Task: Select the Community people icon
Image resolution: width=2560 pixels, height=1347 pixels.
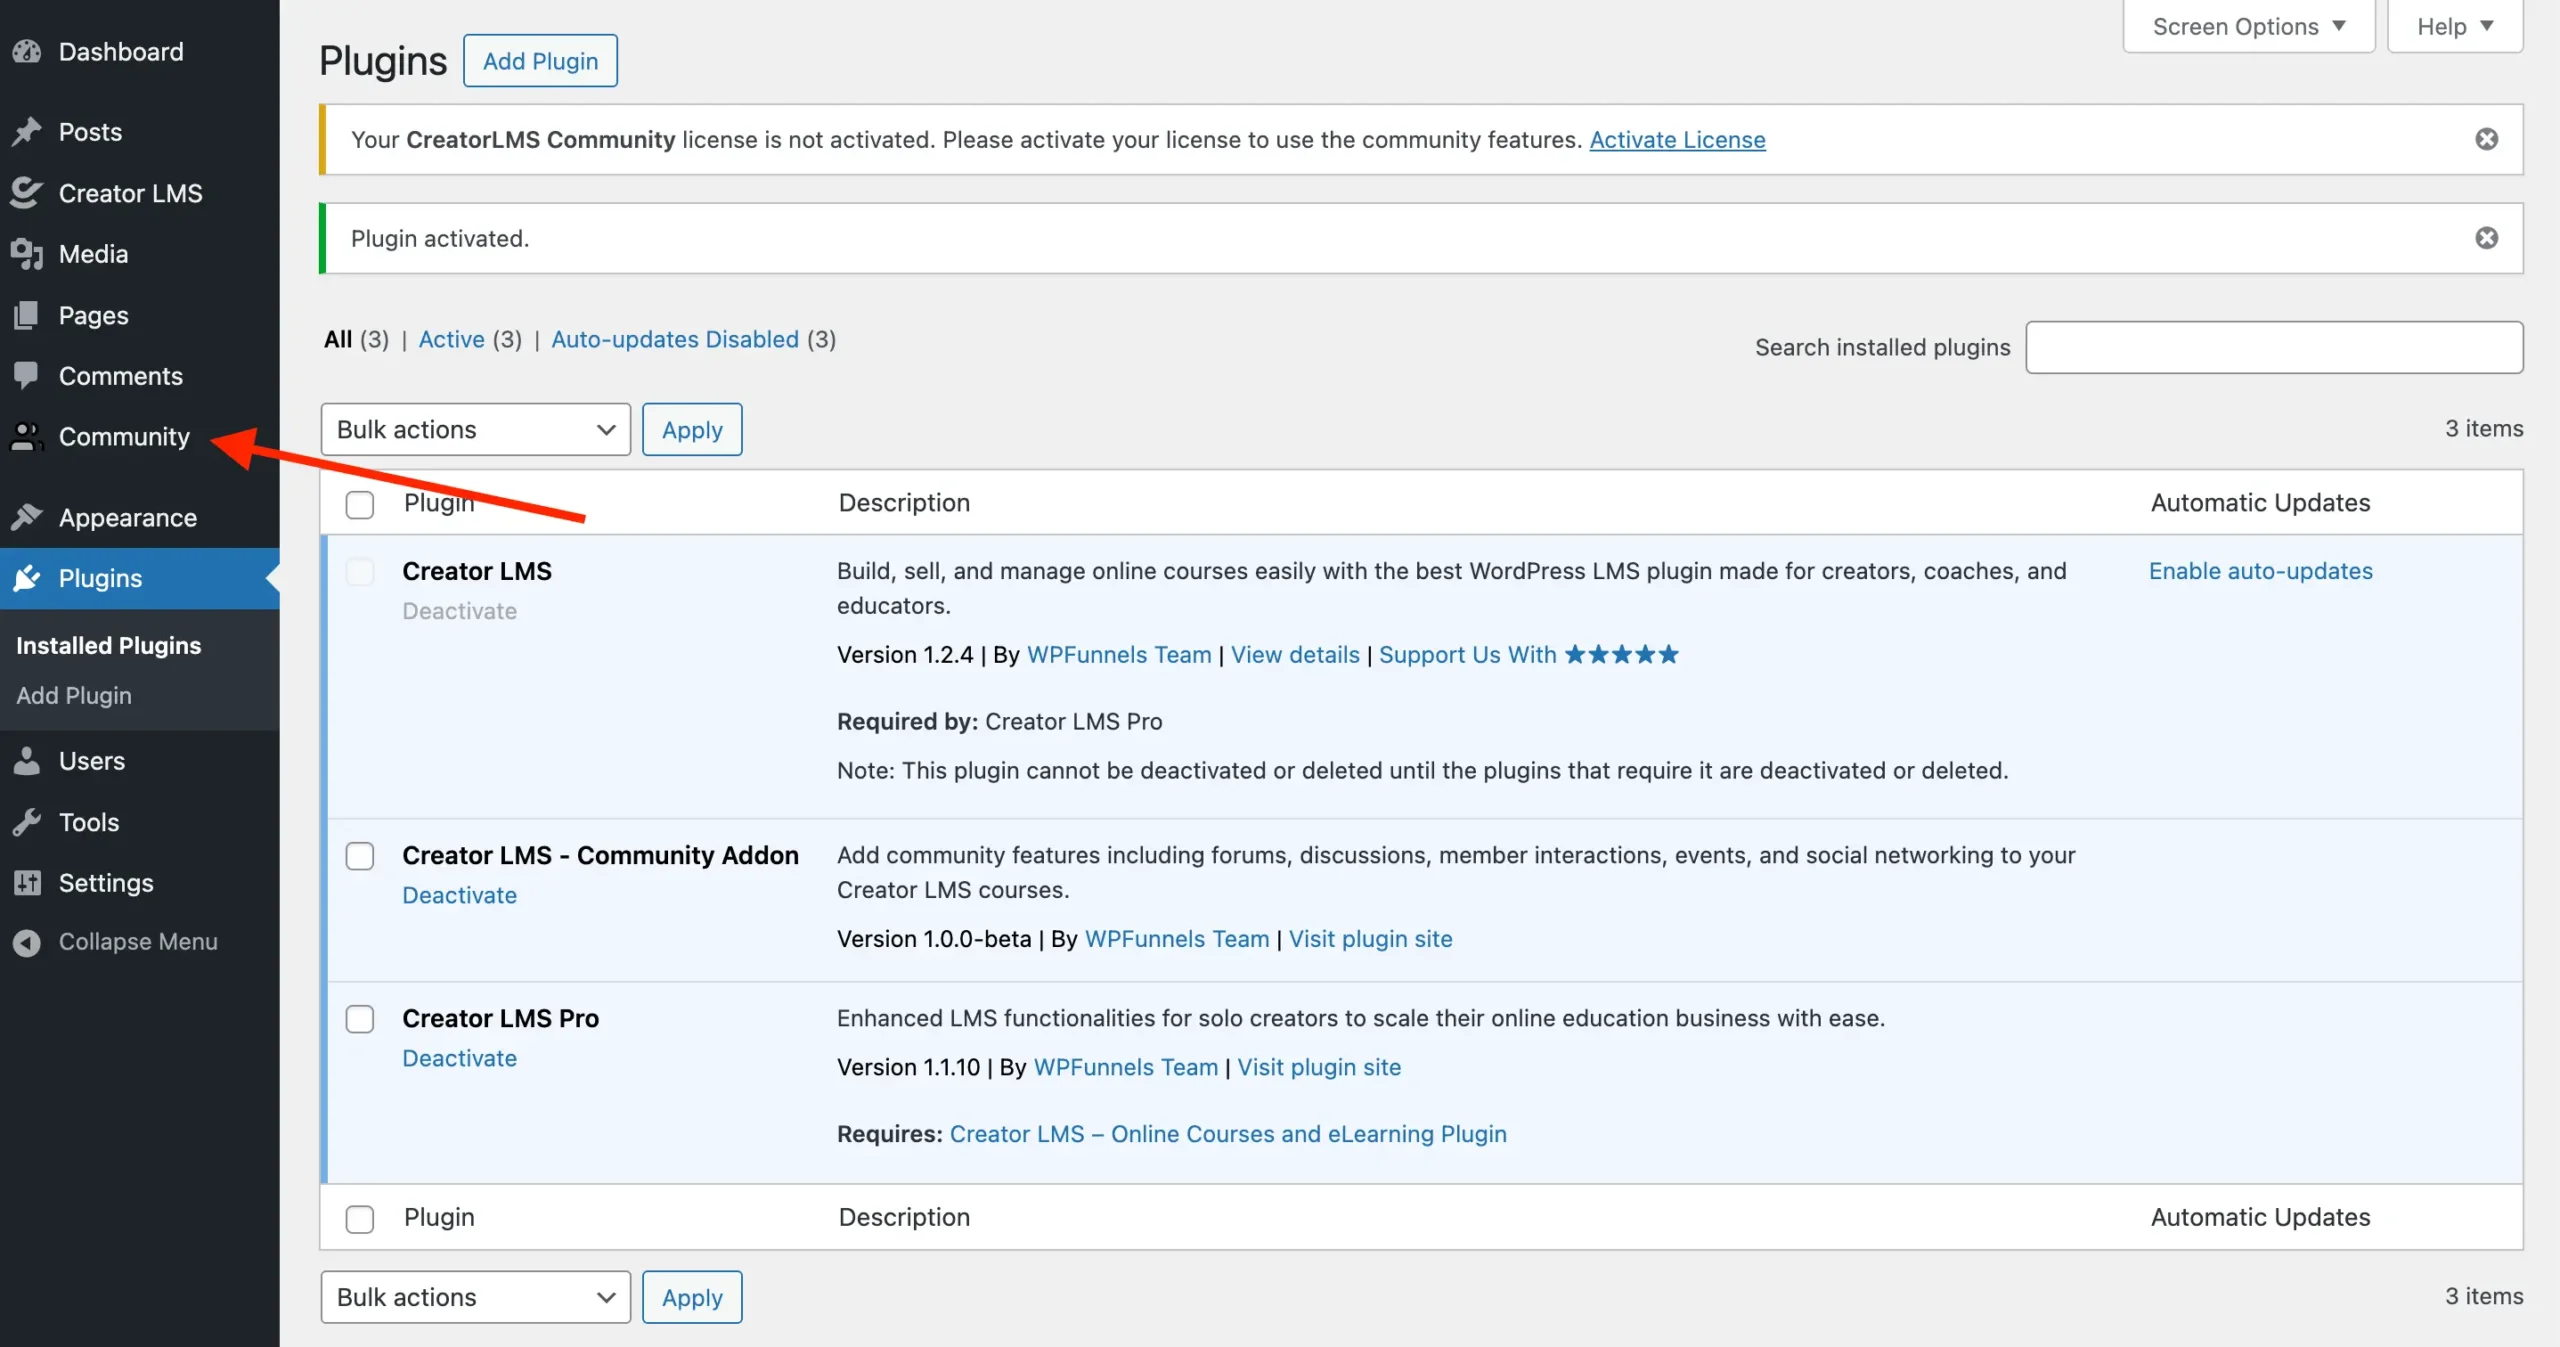Action: pyautogui.click(x=25, y=437)
